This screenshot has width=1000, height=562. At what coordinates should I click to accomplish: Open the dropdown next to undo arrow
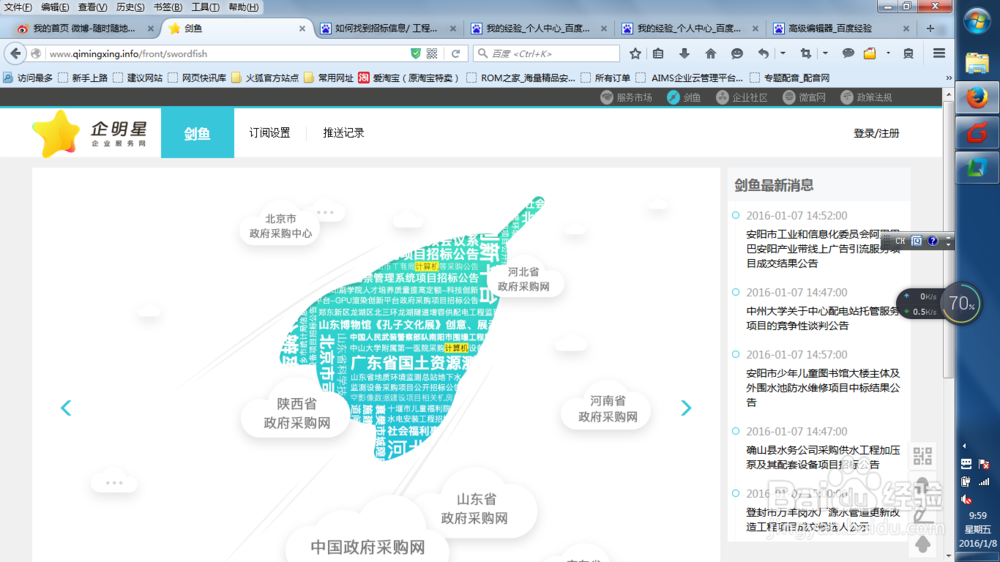(783, 54)
